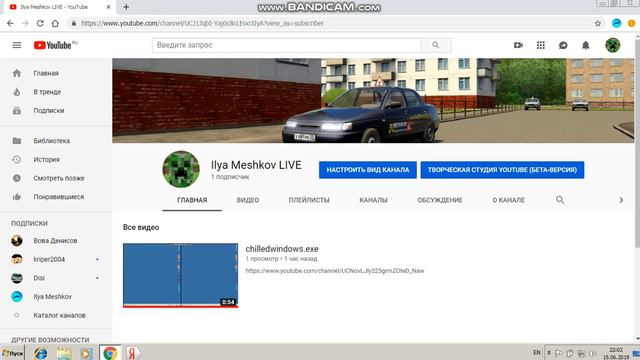Click the browser reload button
Screen dimensions: 640x360
pos(40,23)
